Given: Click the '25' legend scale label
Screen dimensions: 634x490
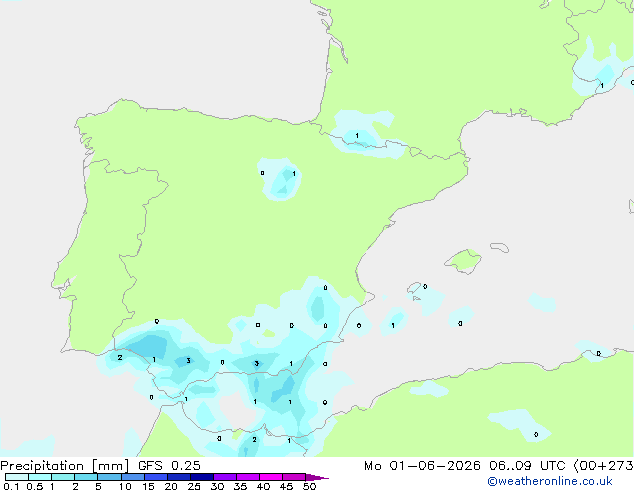Looking at the screenshot, I should [x=194, y=486].
